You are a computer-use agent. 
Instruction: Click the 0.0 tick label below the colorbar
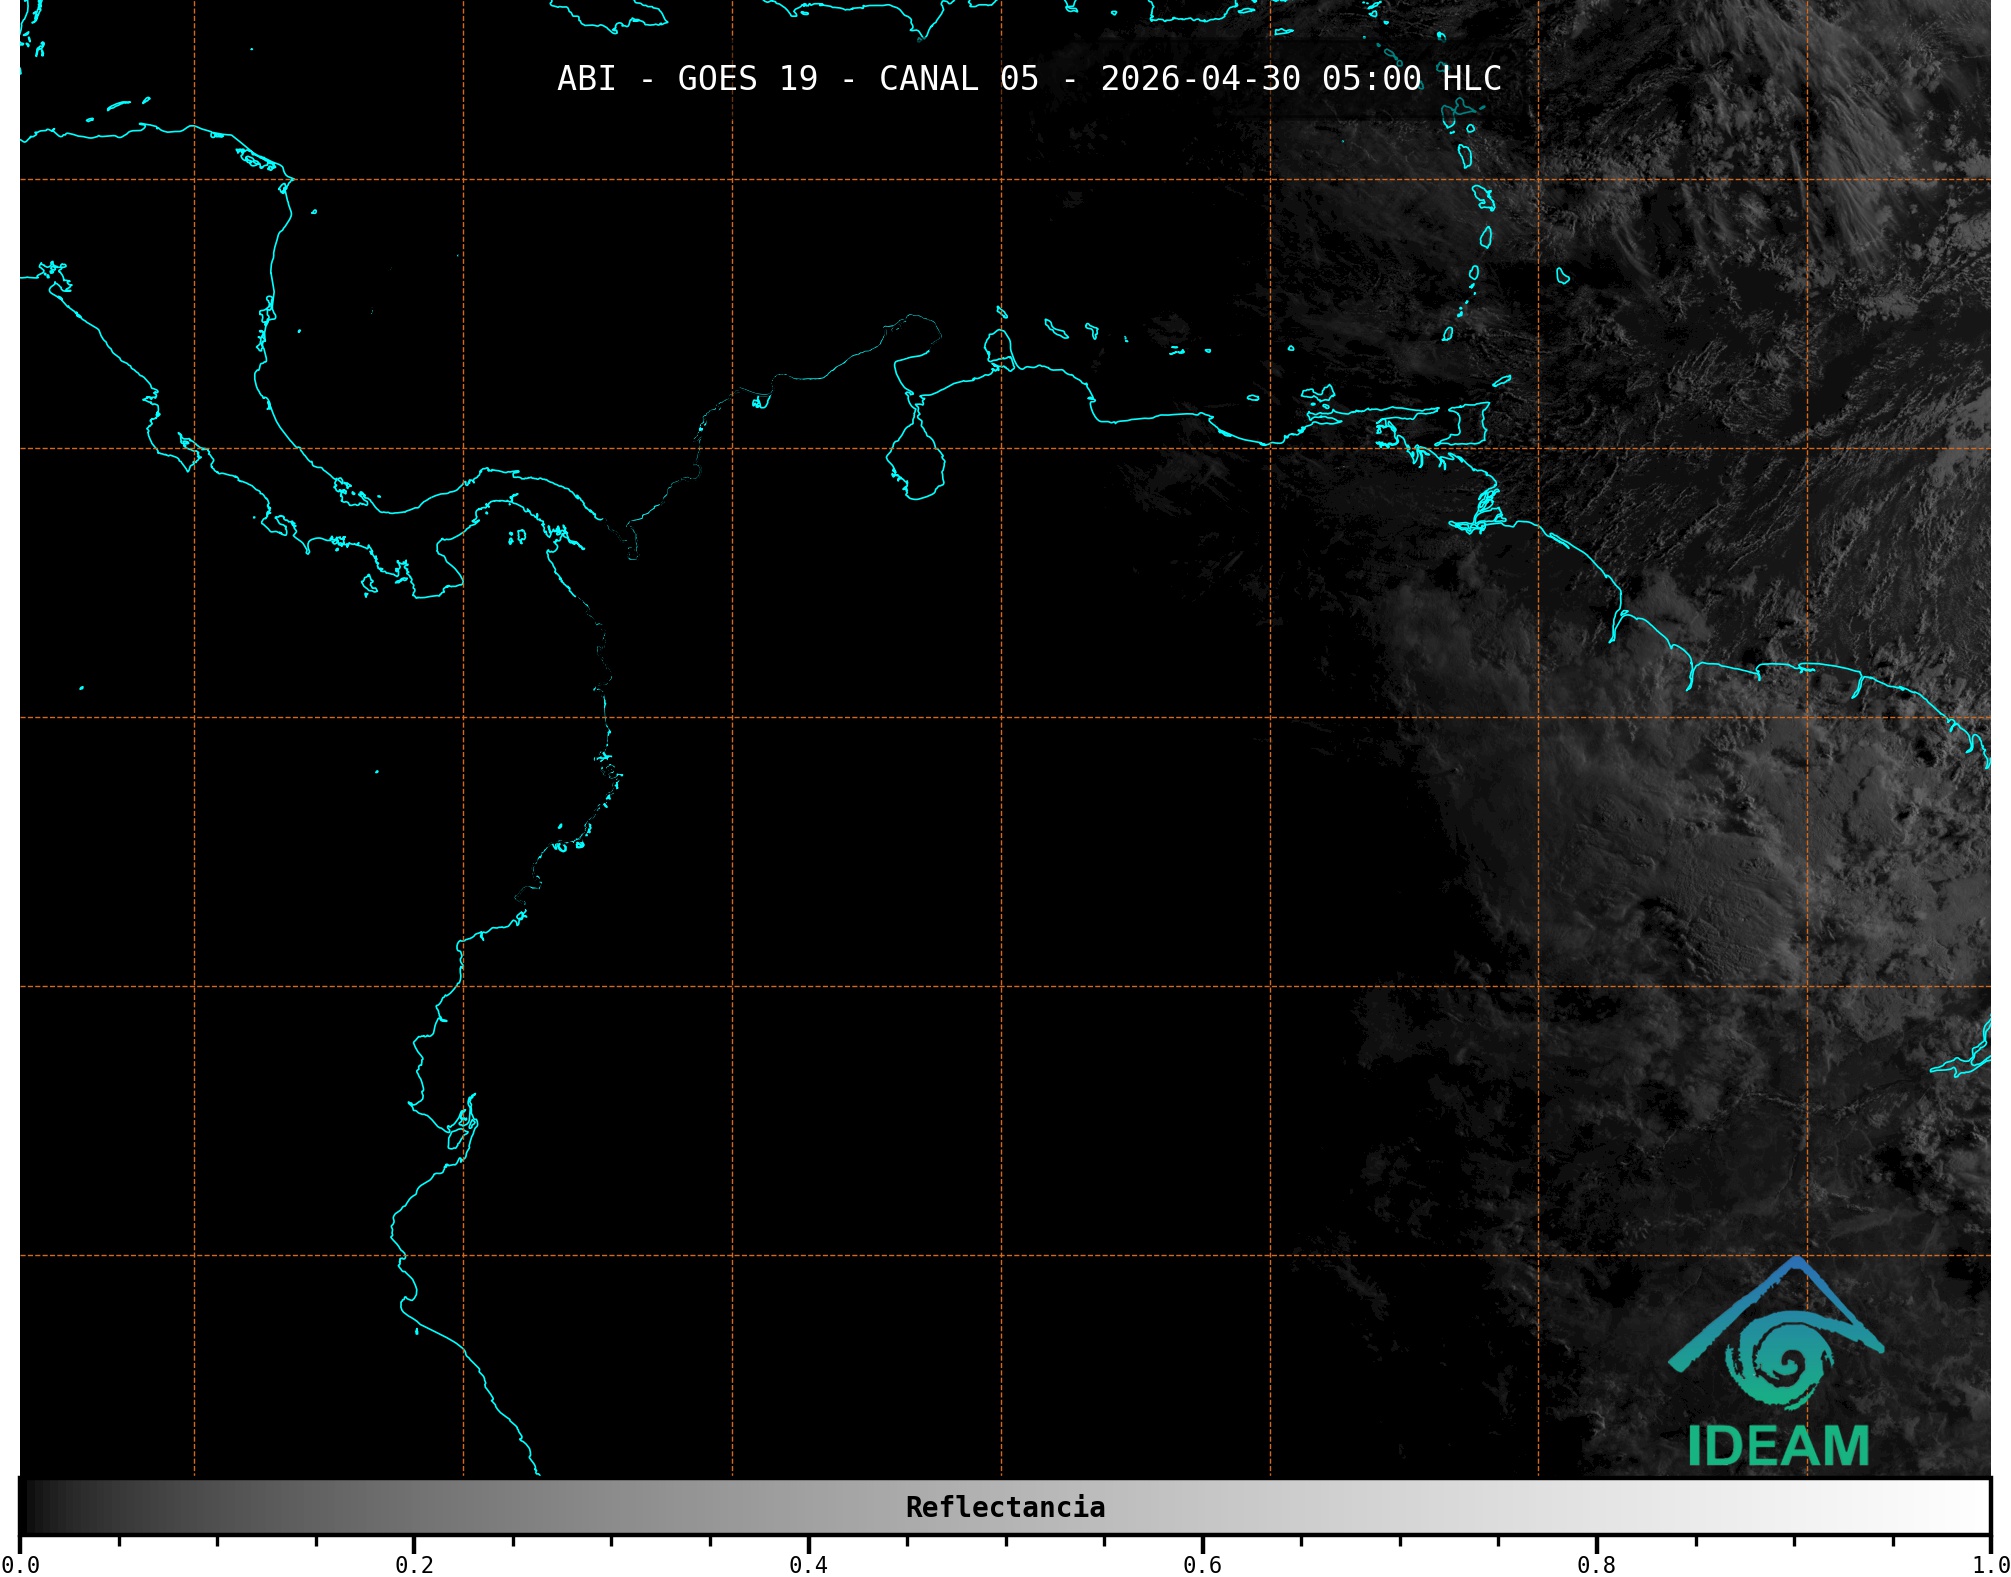point(20,1565)
